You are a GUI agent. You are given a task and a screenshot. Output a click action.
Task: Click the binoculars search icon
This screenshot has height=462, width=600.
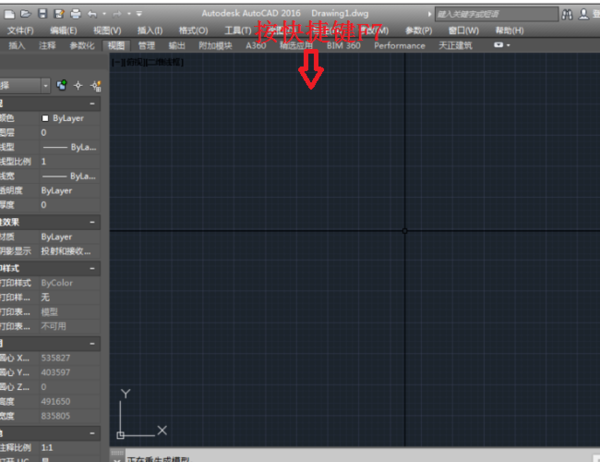pos(567,15)
